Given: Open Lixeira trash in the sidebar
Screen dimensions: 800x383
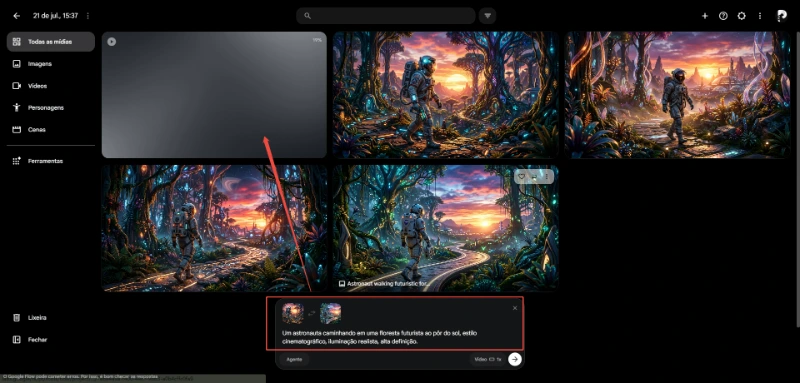Looking at the screenshot, I should click(x=51, y=318).
